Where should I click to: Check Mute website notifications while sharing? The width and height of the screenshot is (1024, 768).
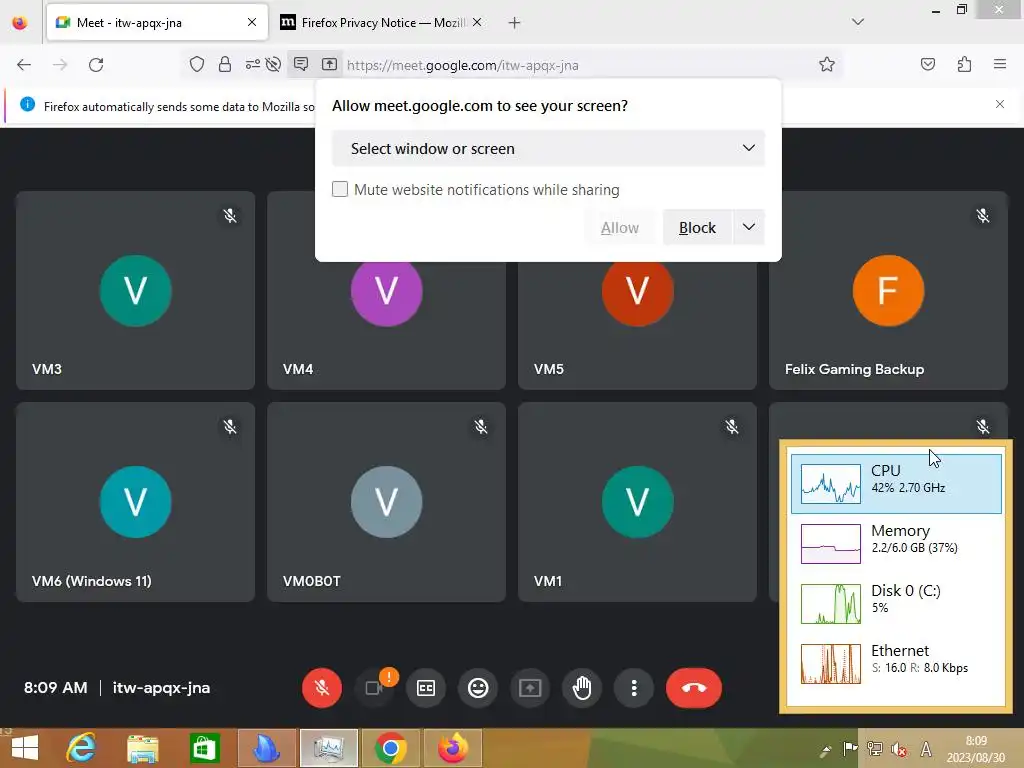pyautogui.click(x=340, y=189)
